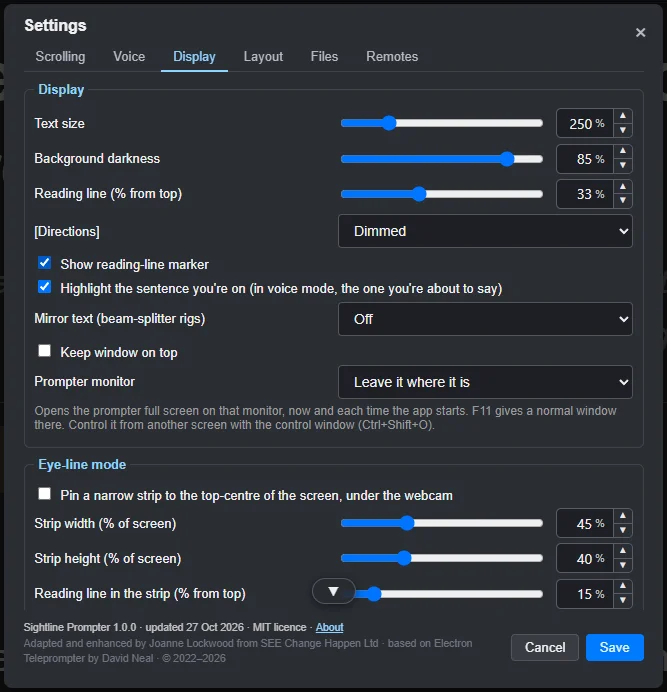The image size is (667, 692).
Task: Go to the Files tab
Action: pyautogui.click(x=324, y=56)
